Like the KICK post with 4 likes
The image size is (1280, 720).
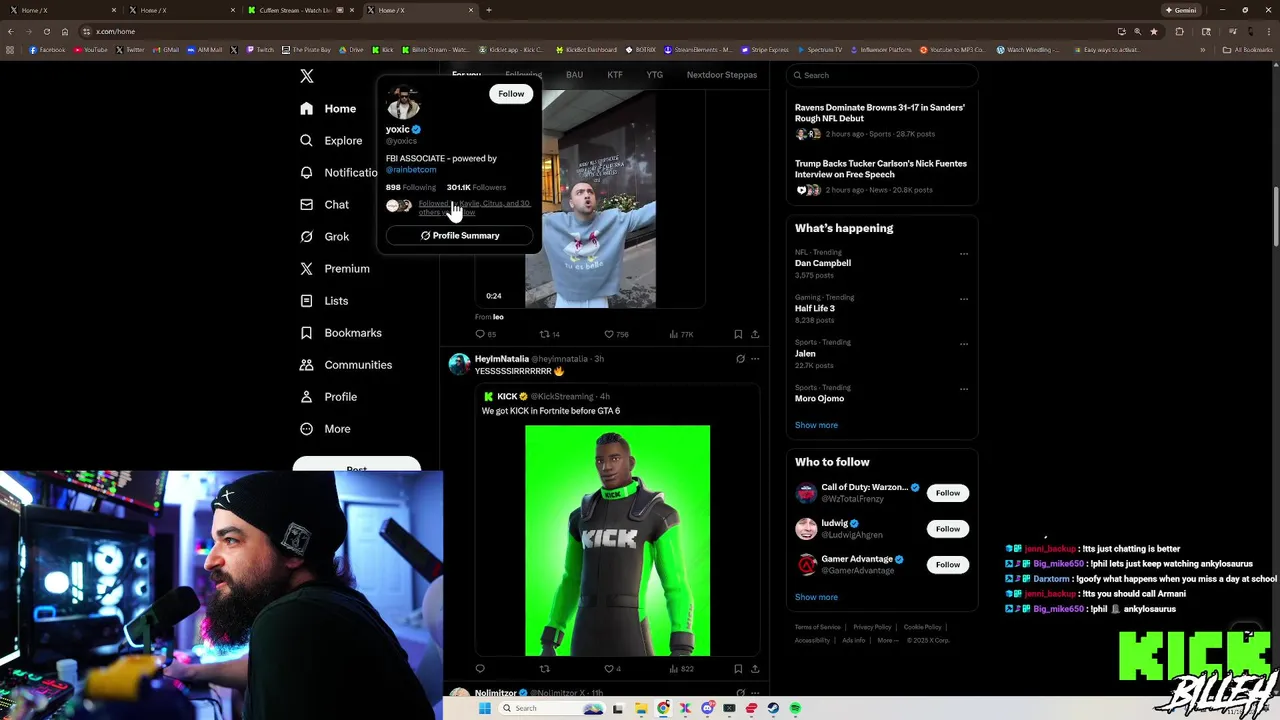pos(612,668)
